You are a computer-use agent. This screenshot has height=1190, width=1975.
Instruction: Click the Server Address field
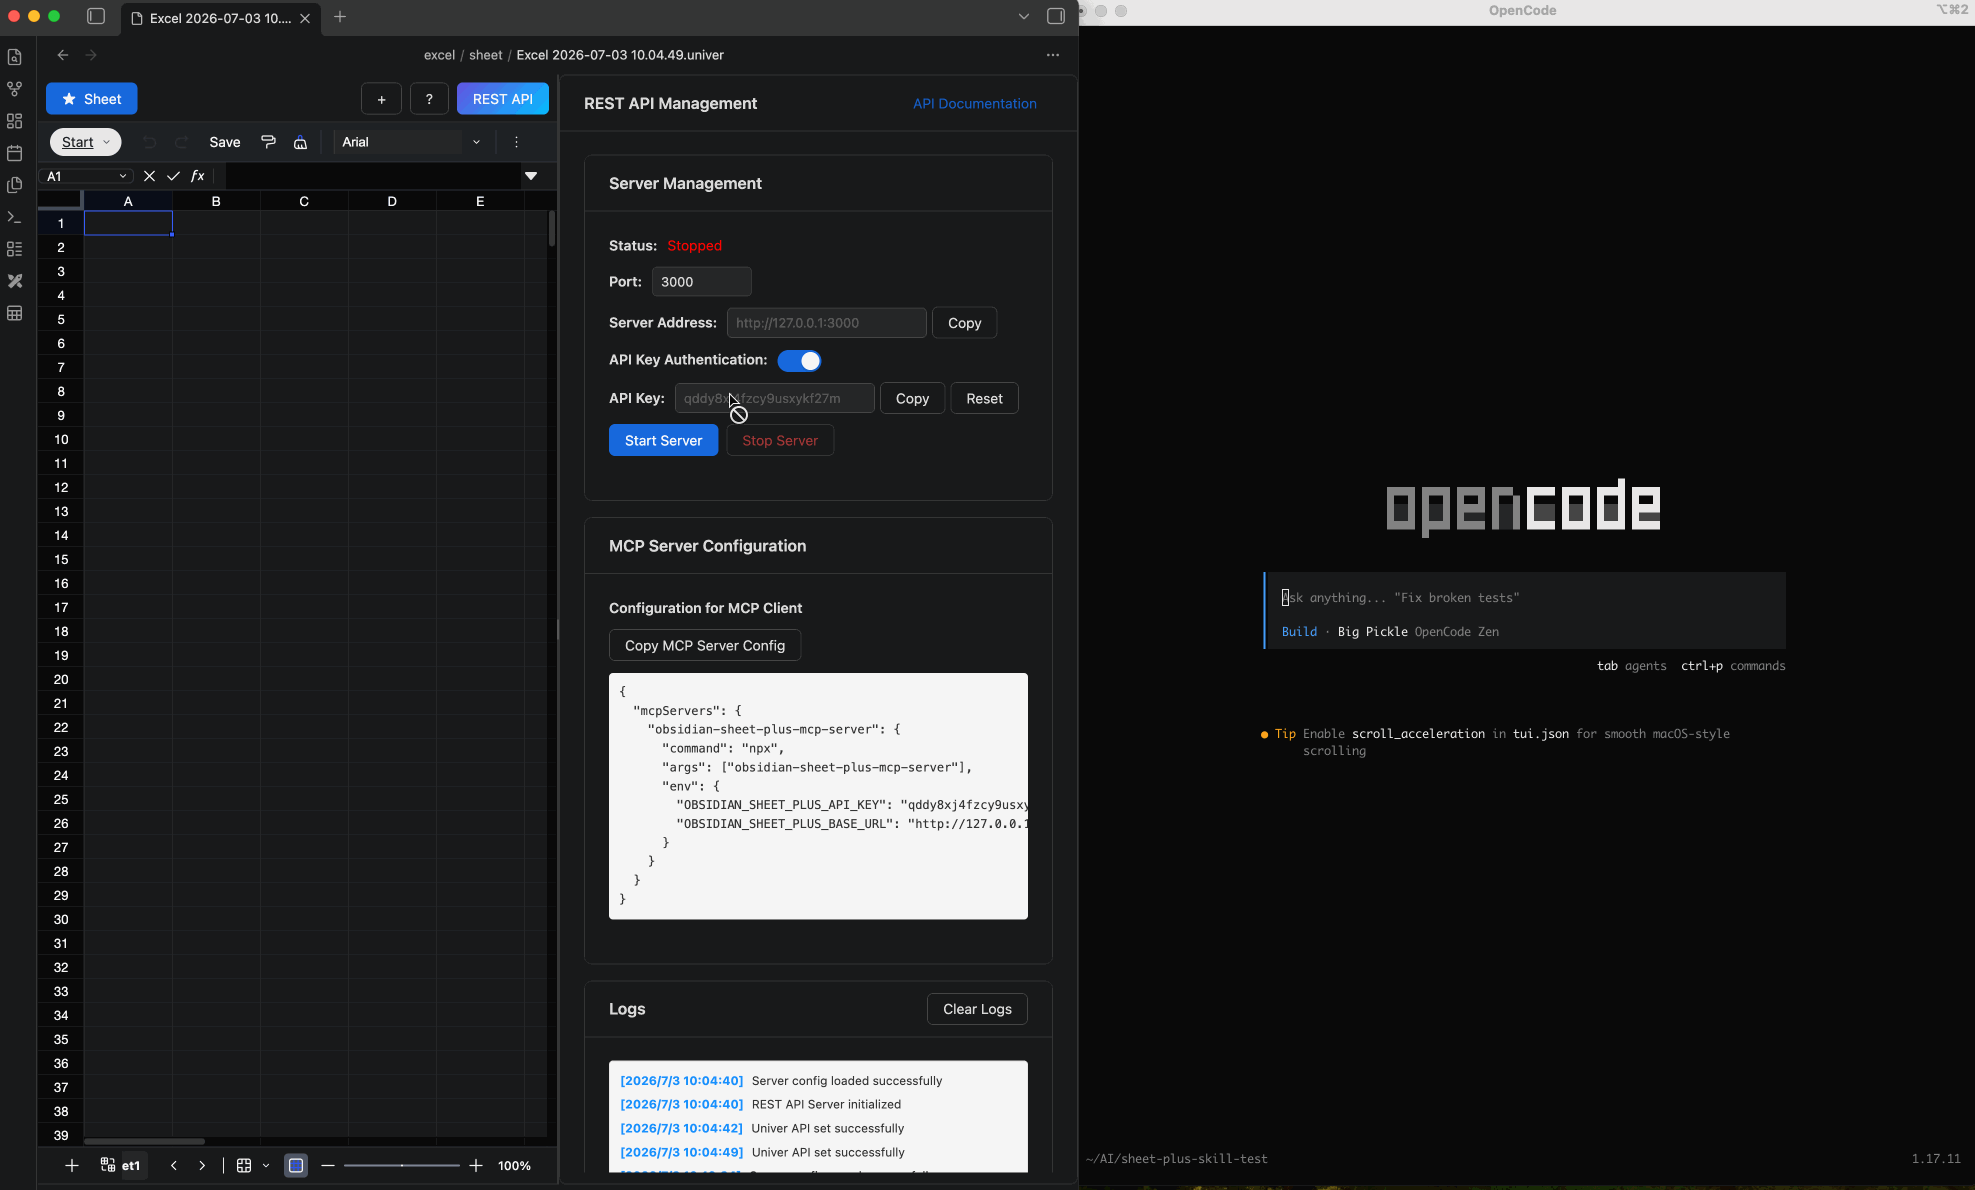point(826,323)
